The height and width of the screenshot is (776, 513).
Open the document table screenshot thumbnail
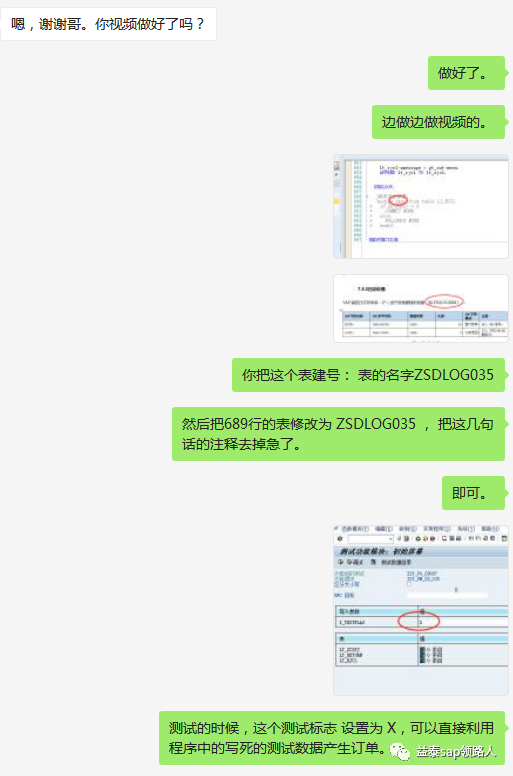[420, 308]
